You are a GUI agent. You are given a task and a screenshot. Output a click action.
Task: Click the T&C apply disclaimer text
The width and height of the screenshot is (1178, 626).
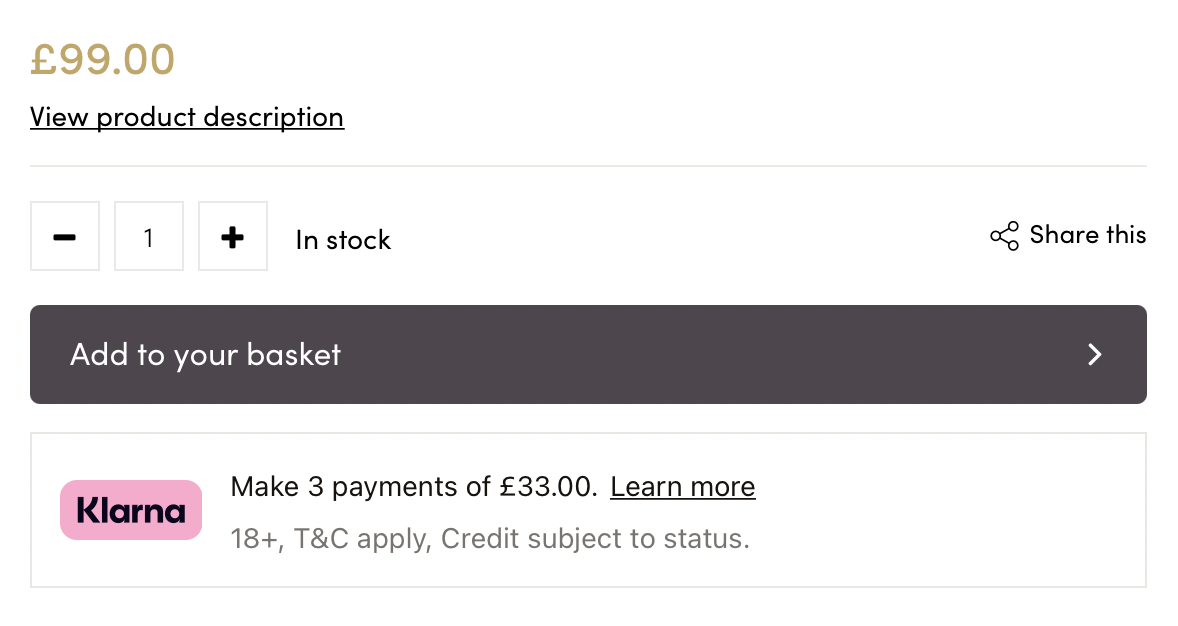pyautogui.click(x=490, y=538)
